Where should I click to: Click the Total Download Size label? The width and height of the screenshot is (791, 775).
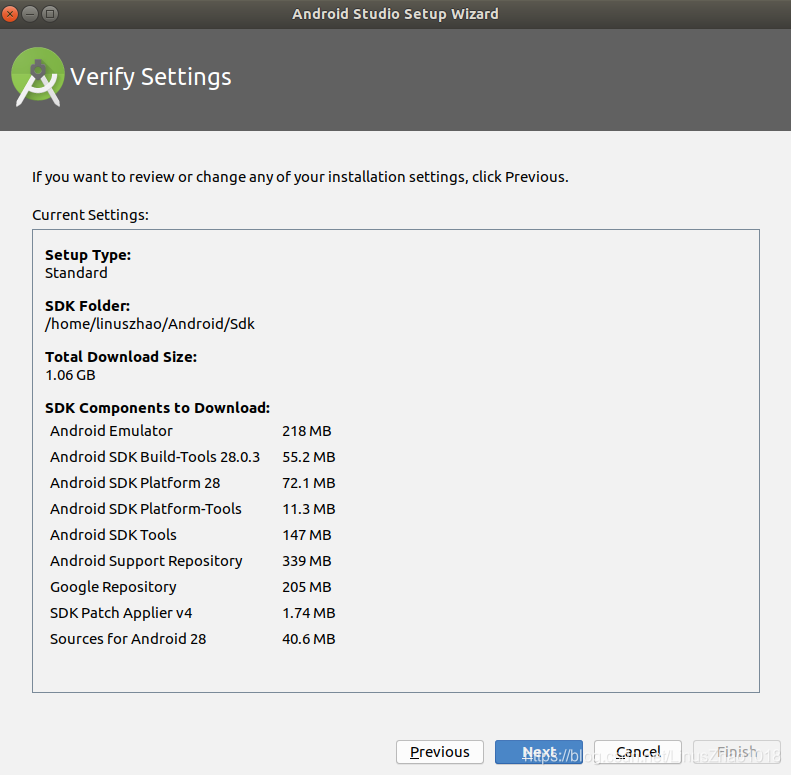121,357
